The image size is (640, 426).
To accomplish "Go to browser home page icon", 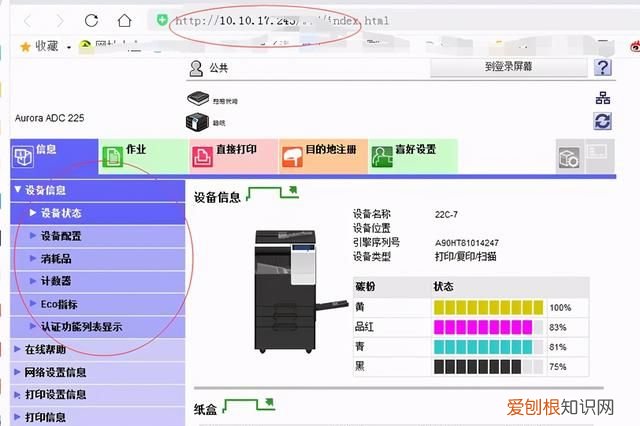I will [x=124, y=20].
